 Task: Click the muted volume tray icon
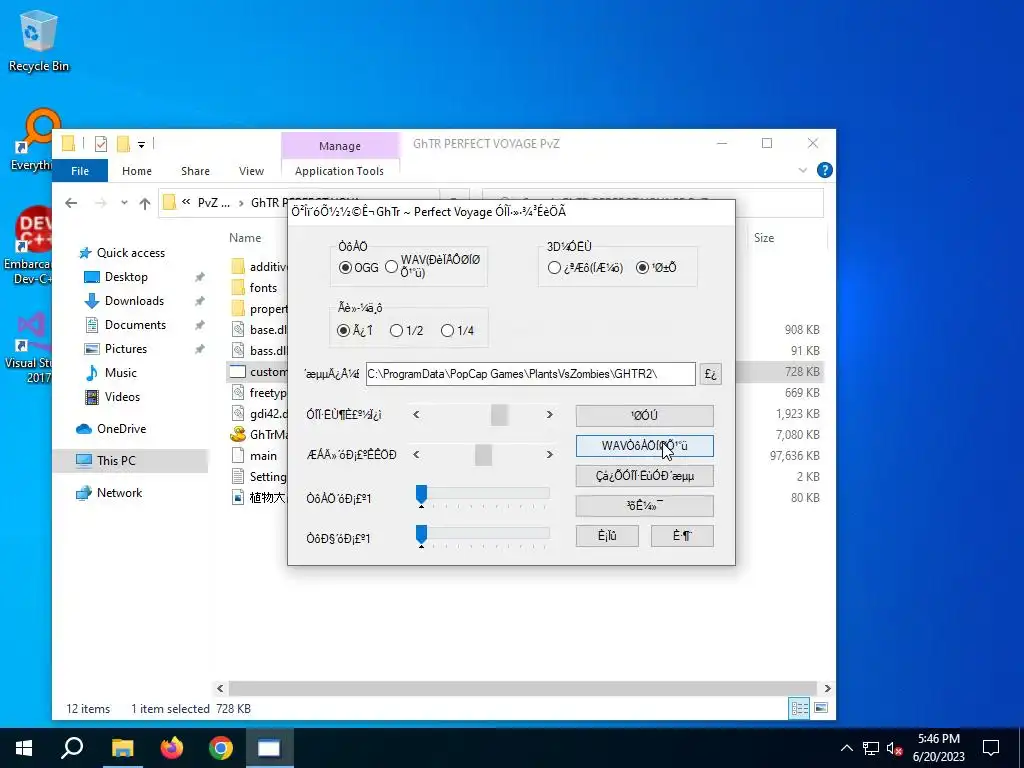(894, 748)
